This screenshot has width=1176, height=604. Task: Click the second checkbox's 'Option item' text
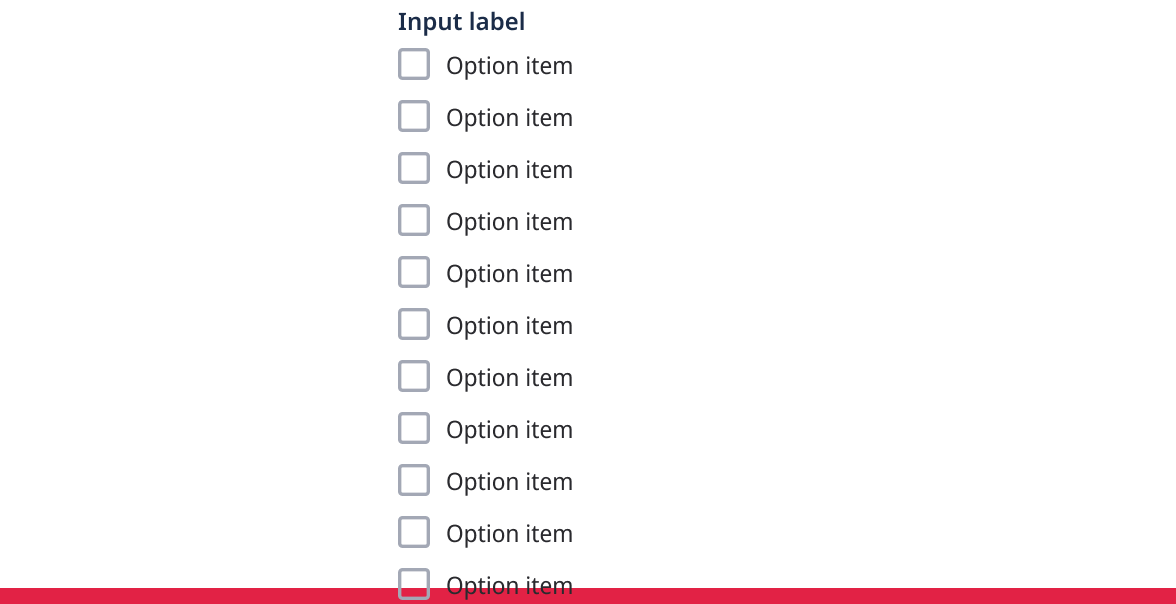pyautogui.click(x=509, y=118)
